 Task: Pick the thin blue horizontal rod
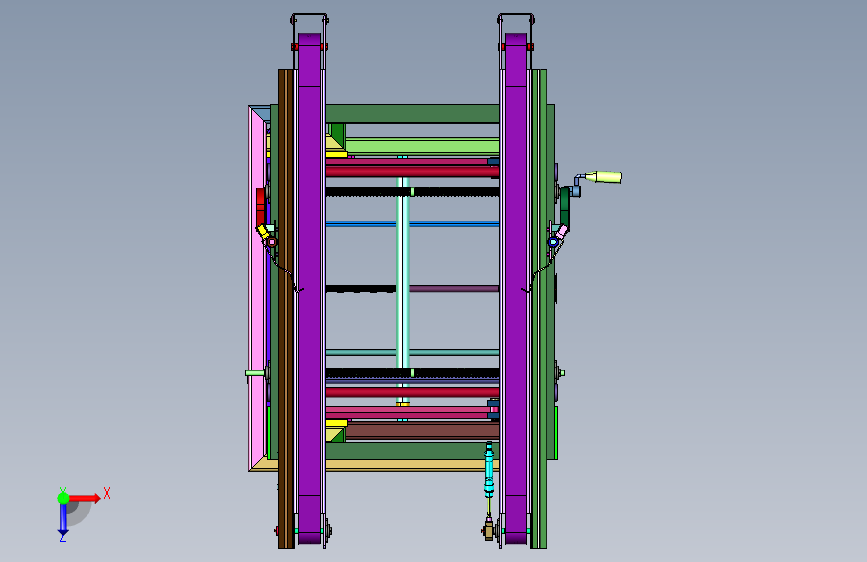(x=412, y=224)
